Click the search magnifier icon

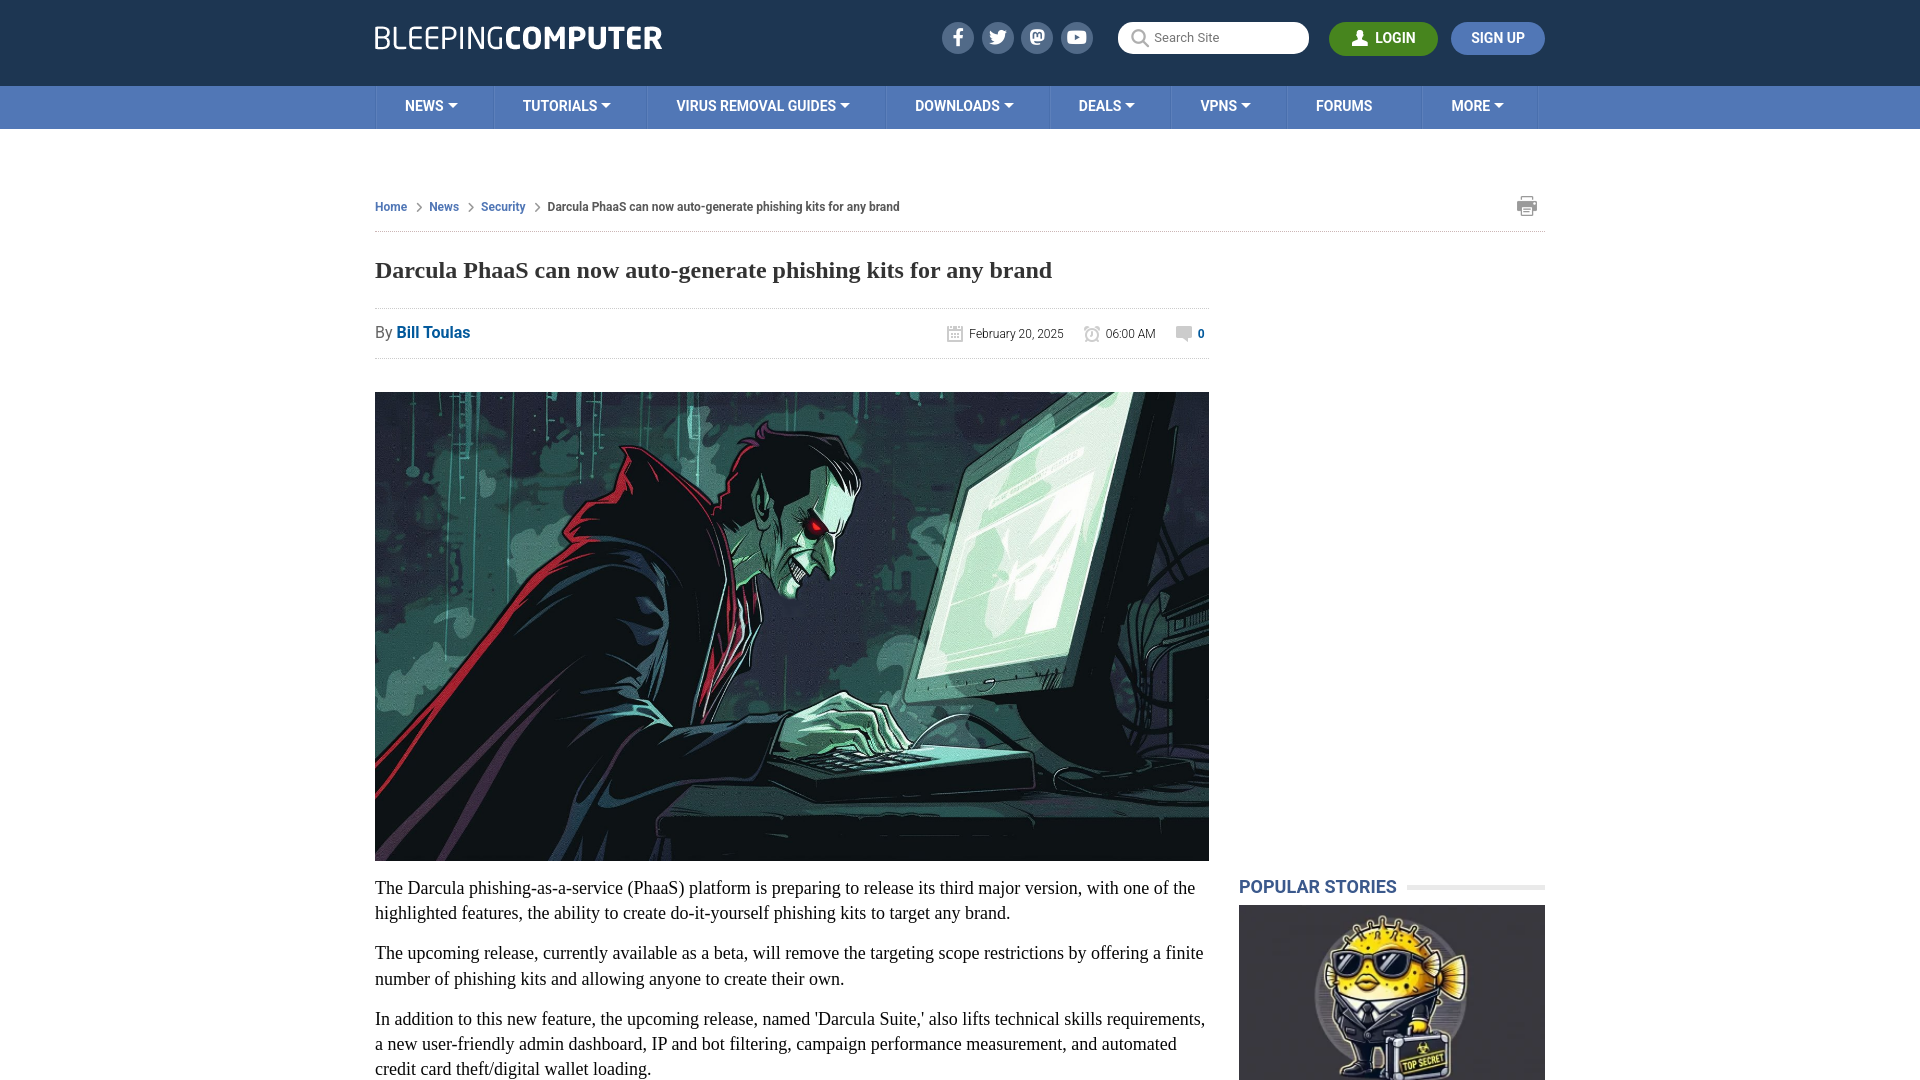[x=1139, y=37]
